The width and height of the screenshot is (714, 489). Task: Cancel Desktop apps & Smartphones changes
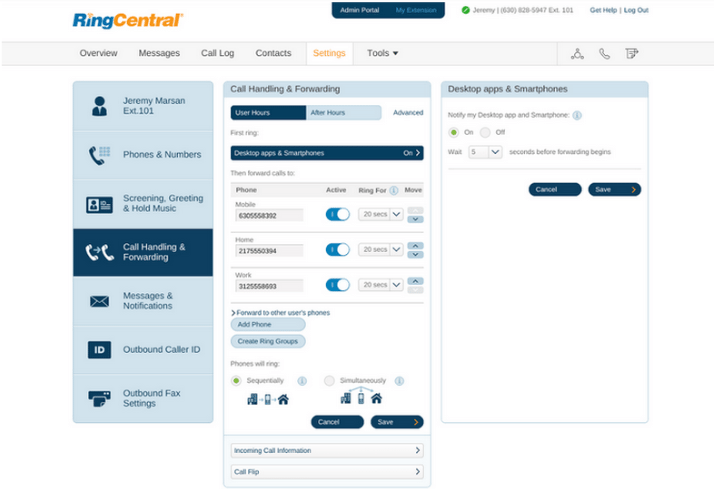click(x=555, y=190)
